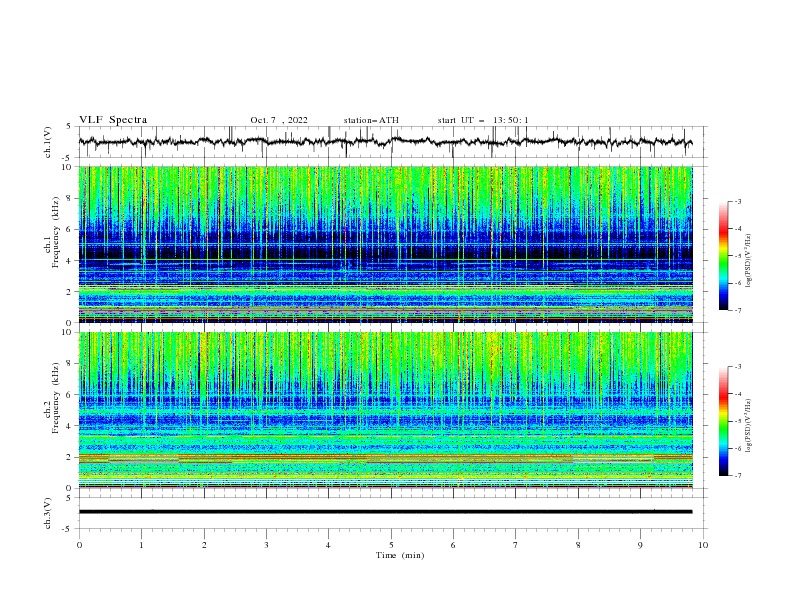Click time axis tick label "3"
Image resolution: width=792 pixels, height=612 pixels.
266,545
